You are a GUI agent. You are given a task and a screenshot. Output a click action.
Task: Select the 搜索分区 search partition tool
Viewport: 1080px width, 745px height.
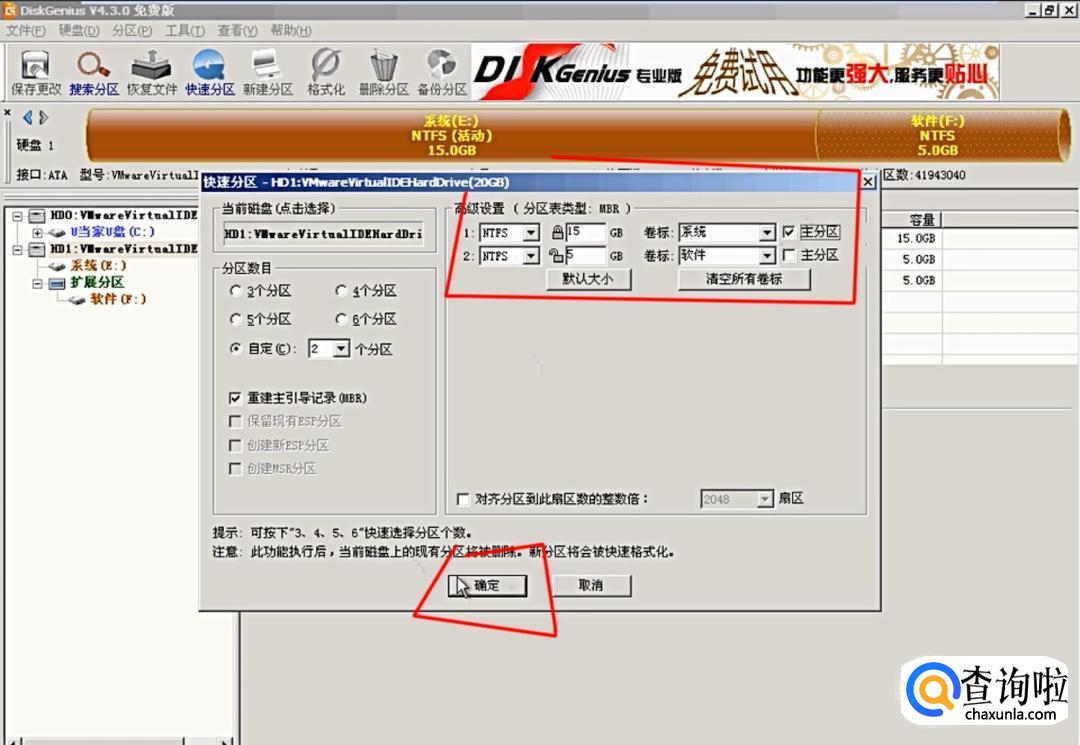[94, 72]
